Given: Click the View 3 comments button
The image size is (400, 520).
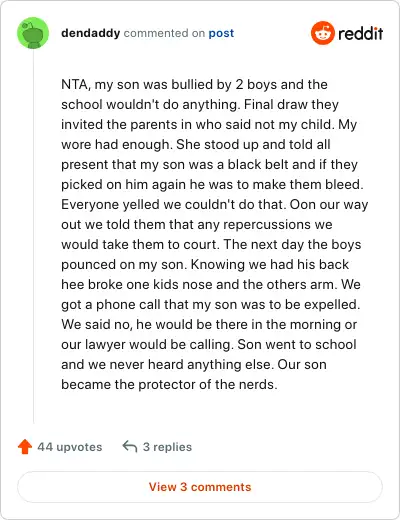Looking at the screenshot, I should 200,487.
